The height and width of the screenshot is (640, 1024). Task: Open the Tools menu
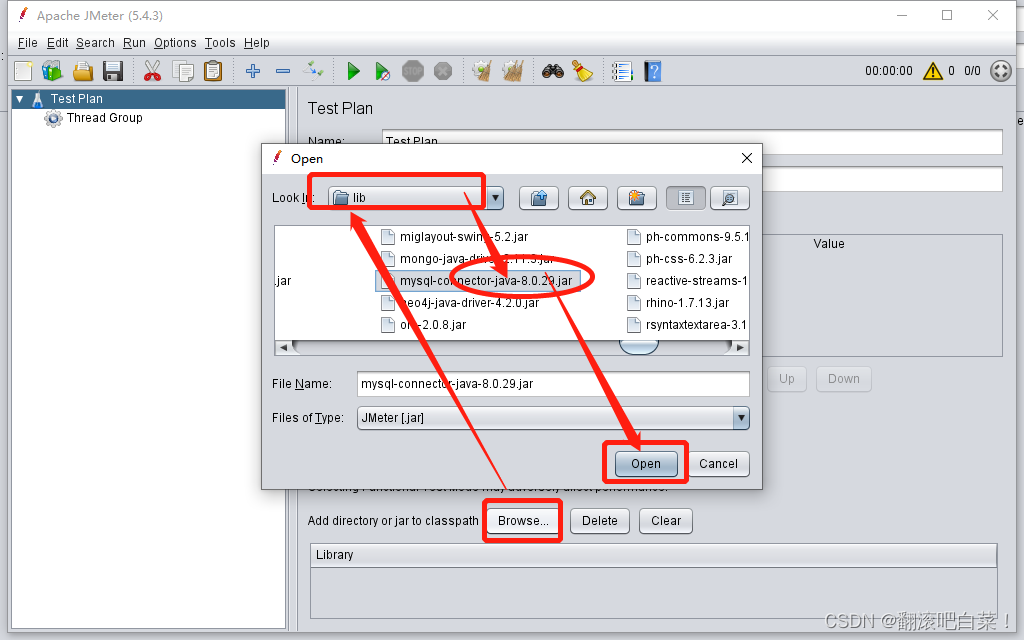click(219, 43)
